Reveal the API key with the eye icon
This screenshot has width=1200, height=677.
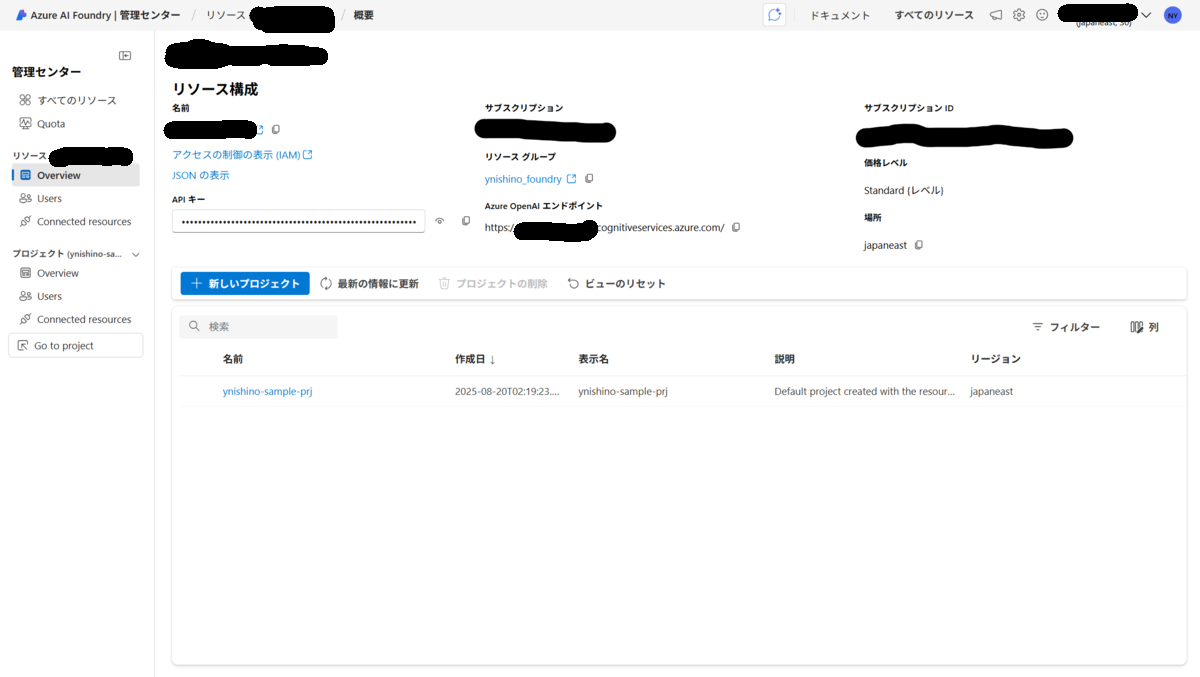click(439, 221)
